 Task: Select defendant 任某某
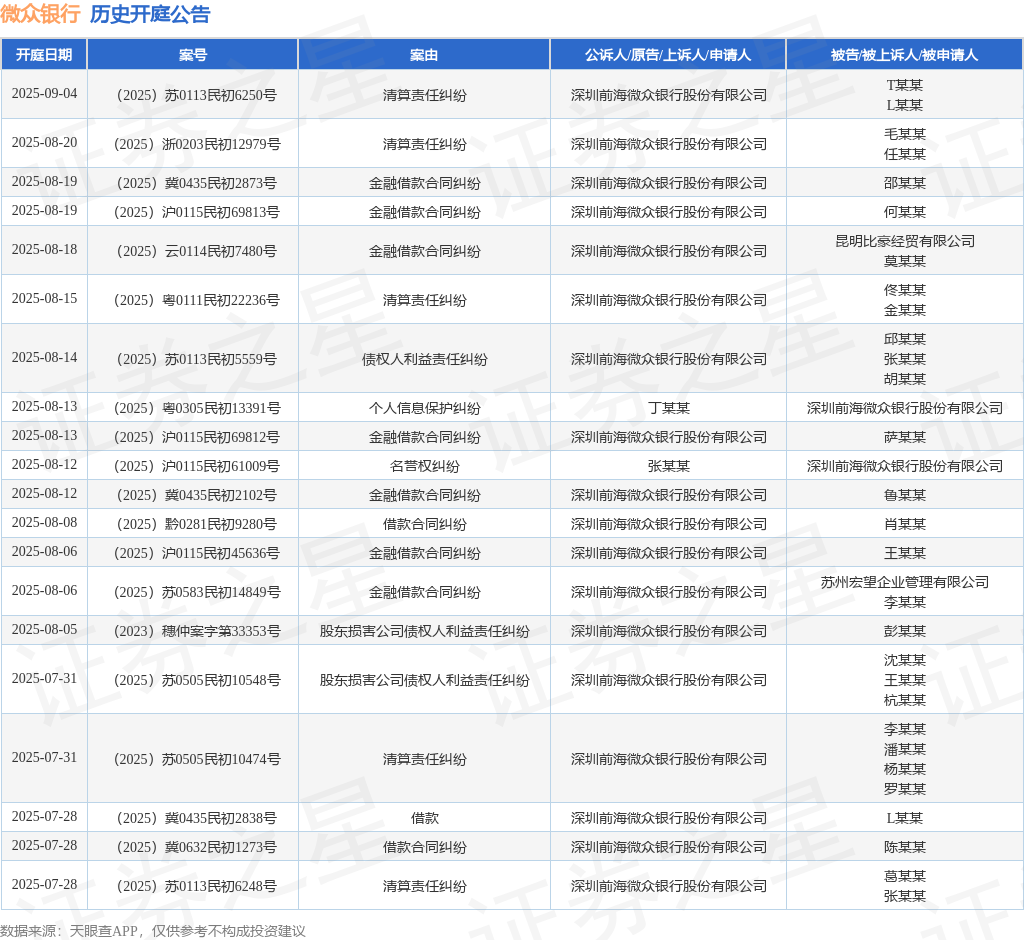904,154
